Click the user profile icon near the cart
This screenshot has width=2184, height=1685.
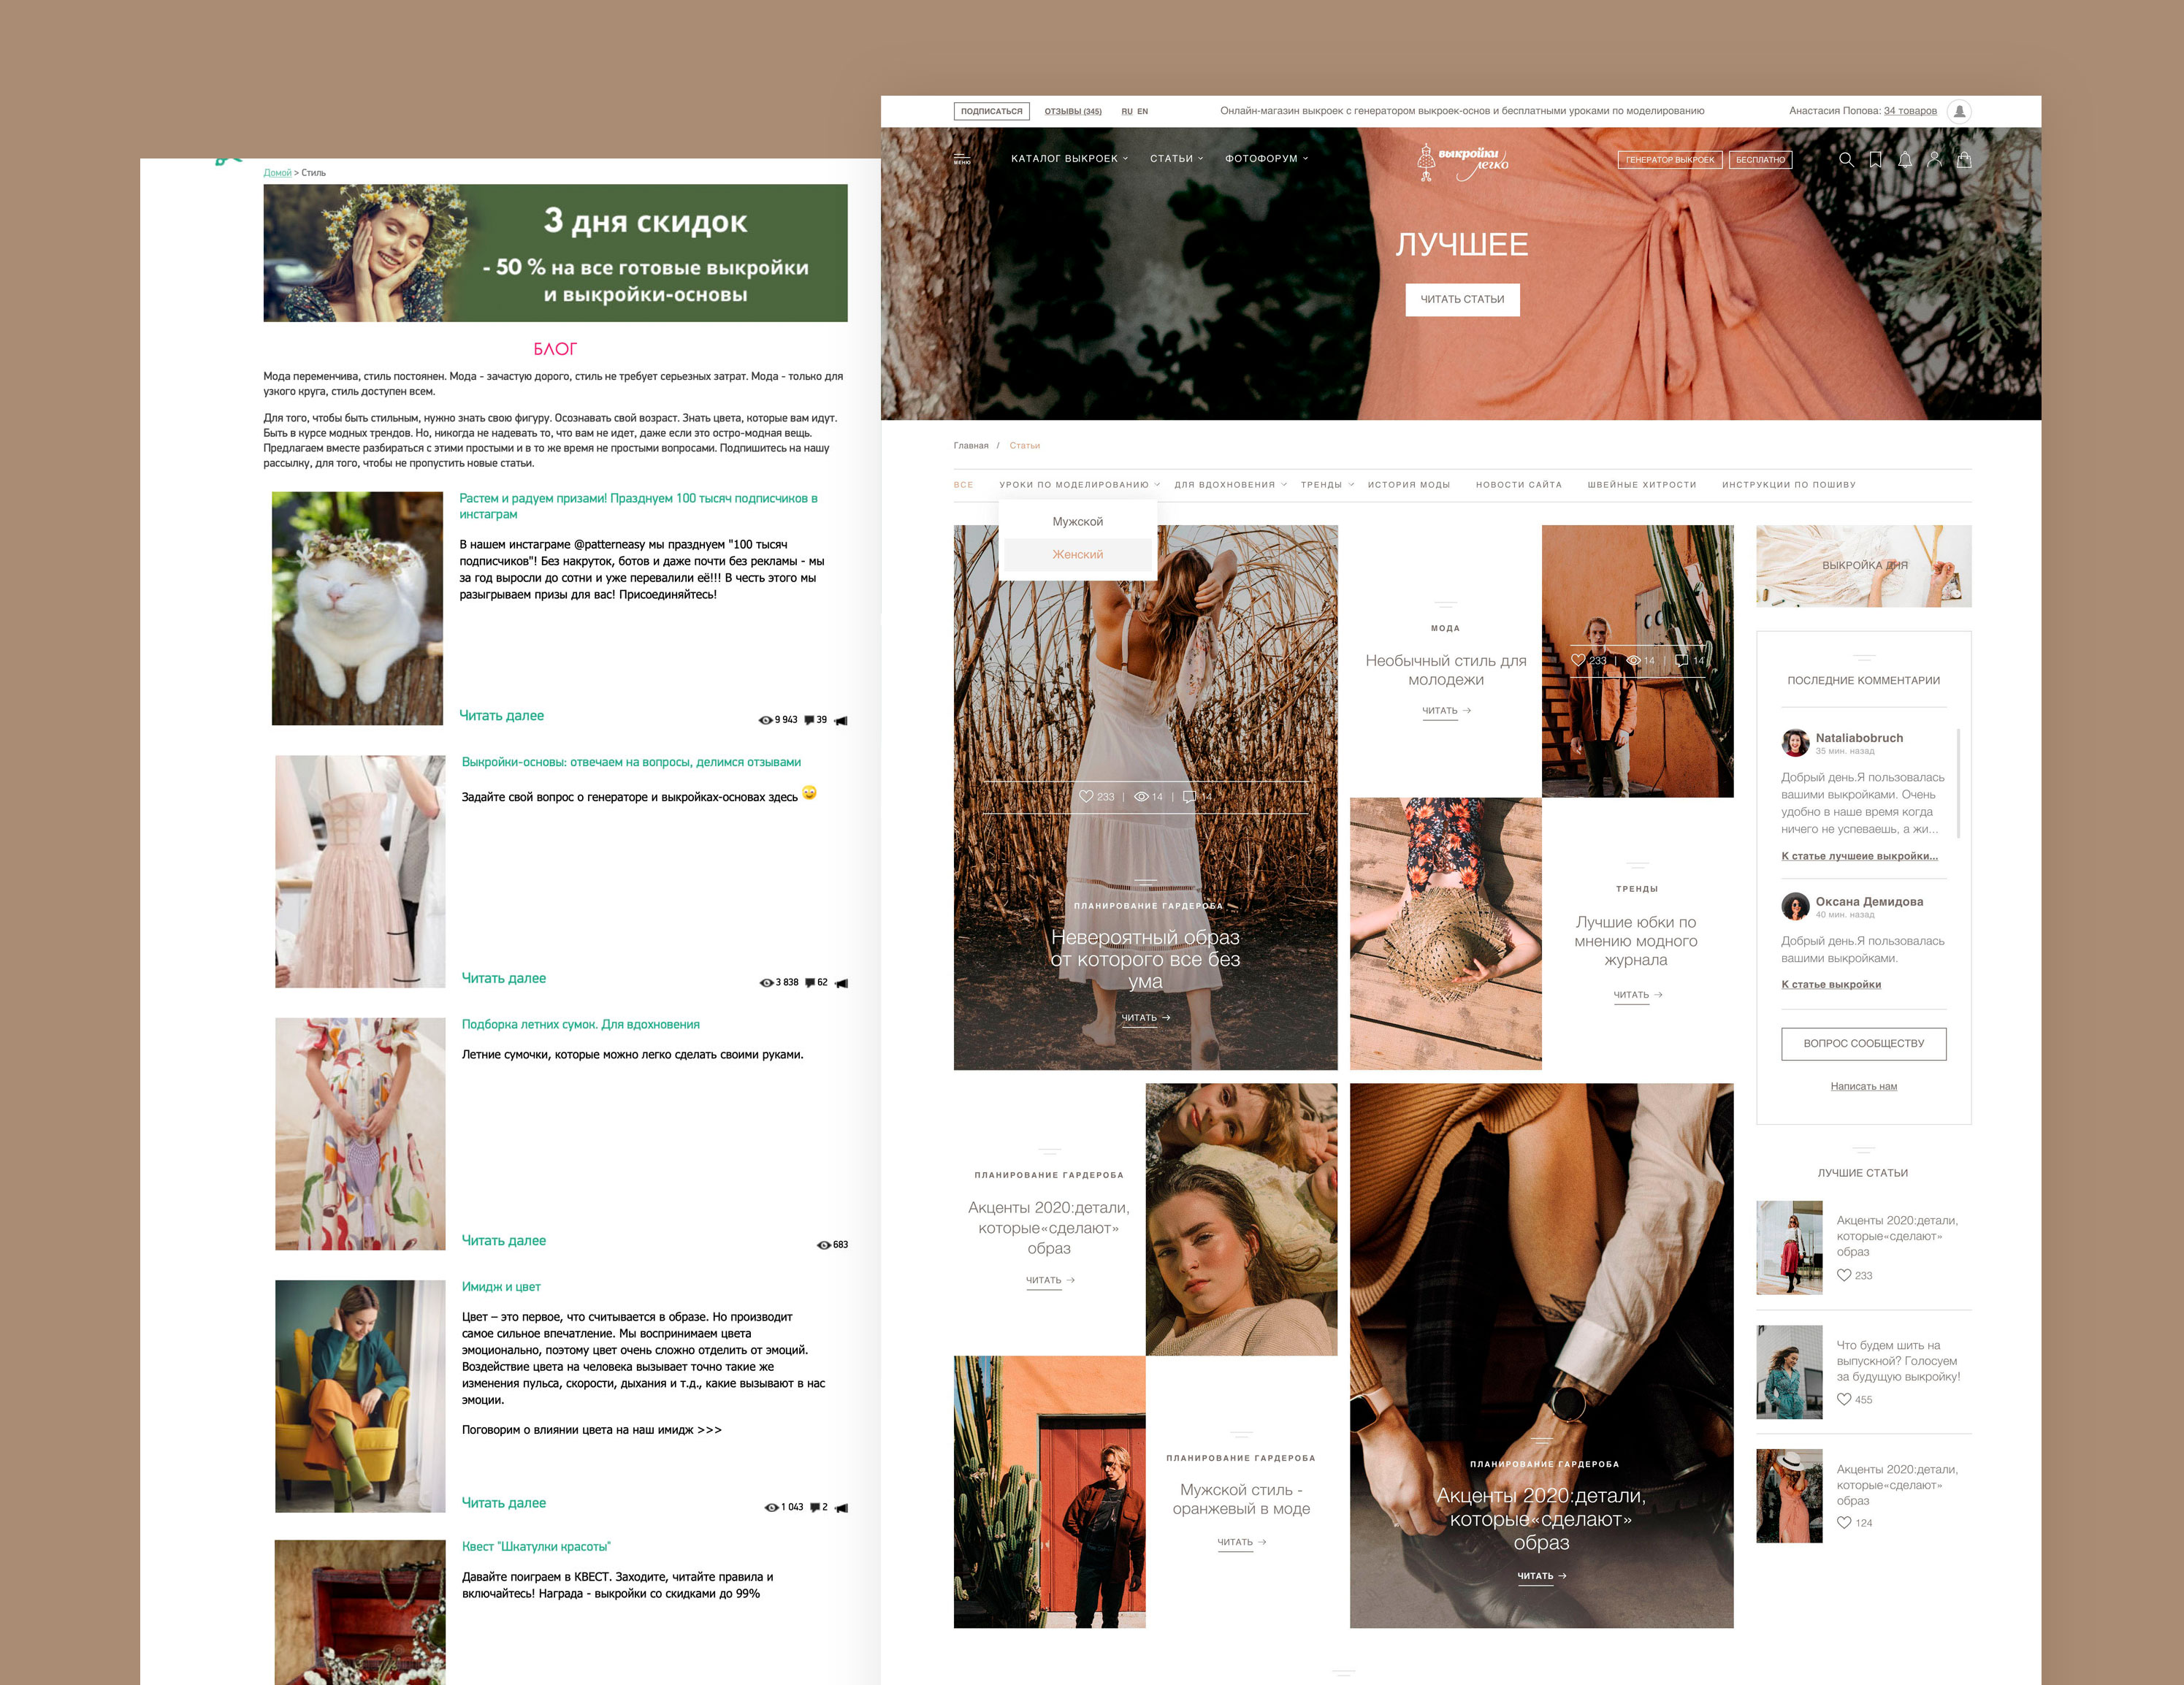tap(1934, 159)
